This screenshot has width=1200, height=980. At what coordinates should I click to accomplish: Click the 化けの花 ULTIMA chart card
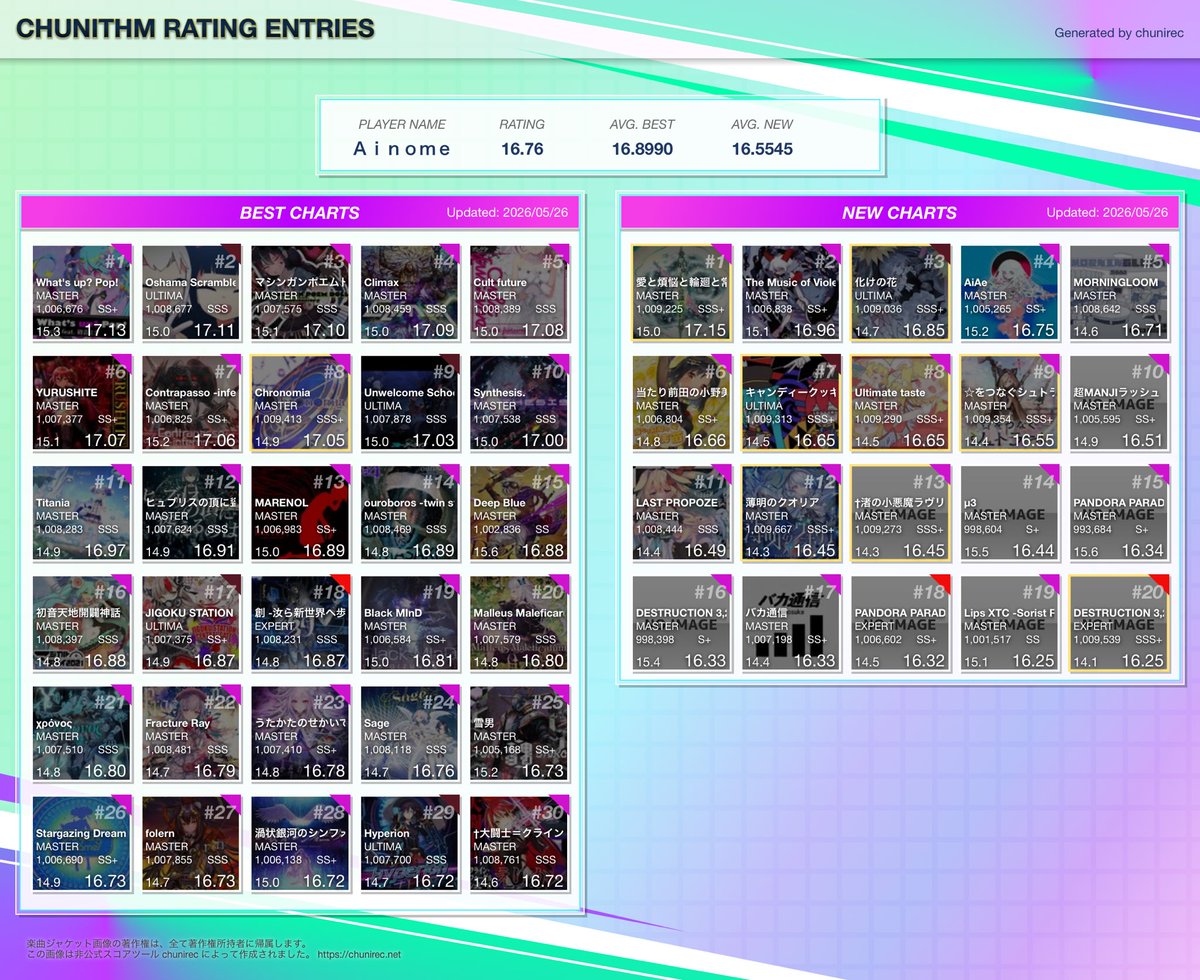(x=900, y=293)
